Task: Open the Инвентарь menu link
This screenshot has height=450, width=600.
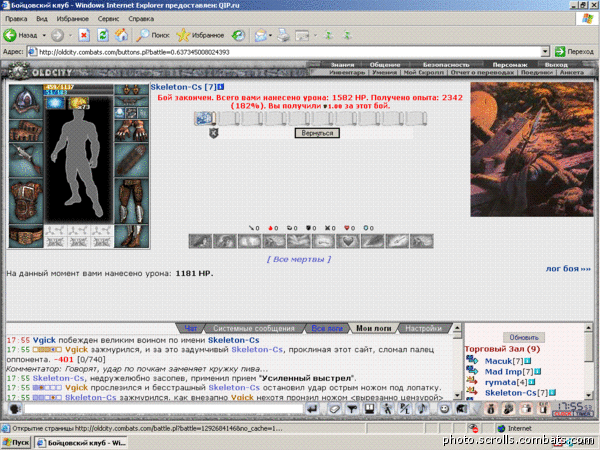Action: (347, 72)
